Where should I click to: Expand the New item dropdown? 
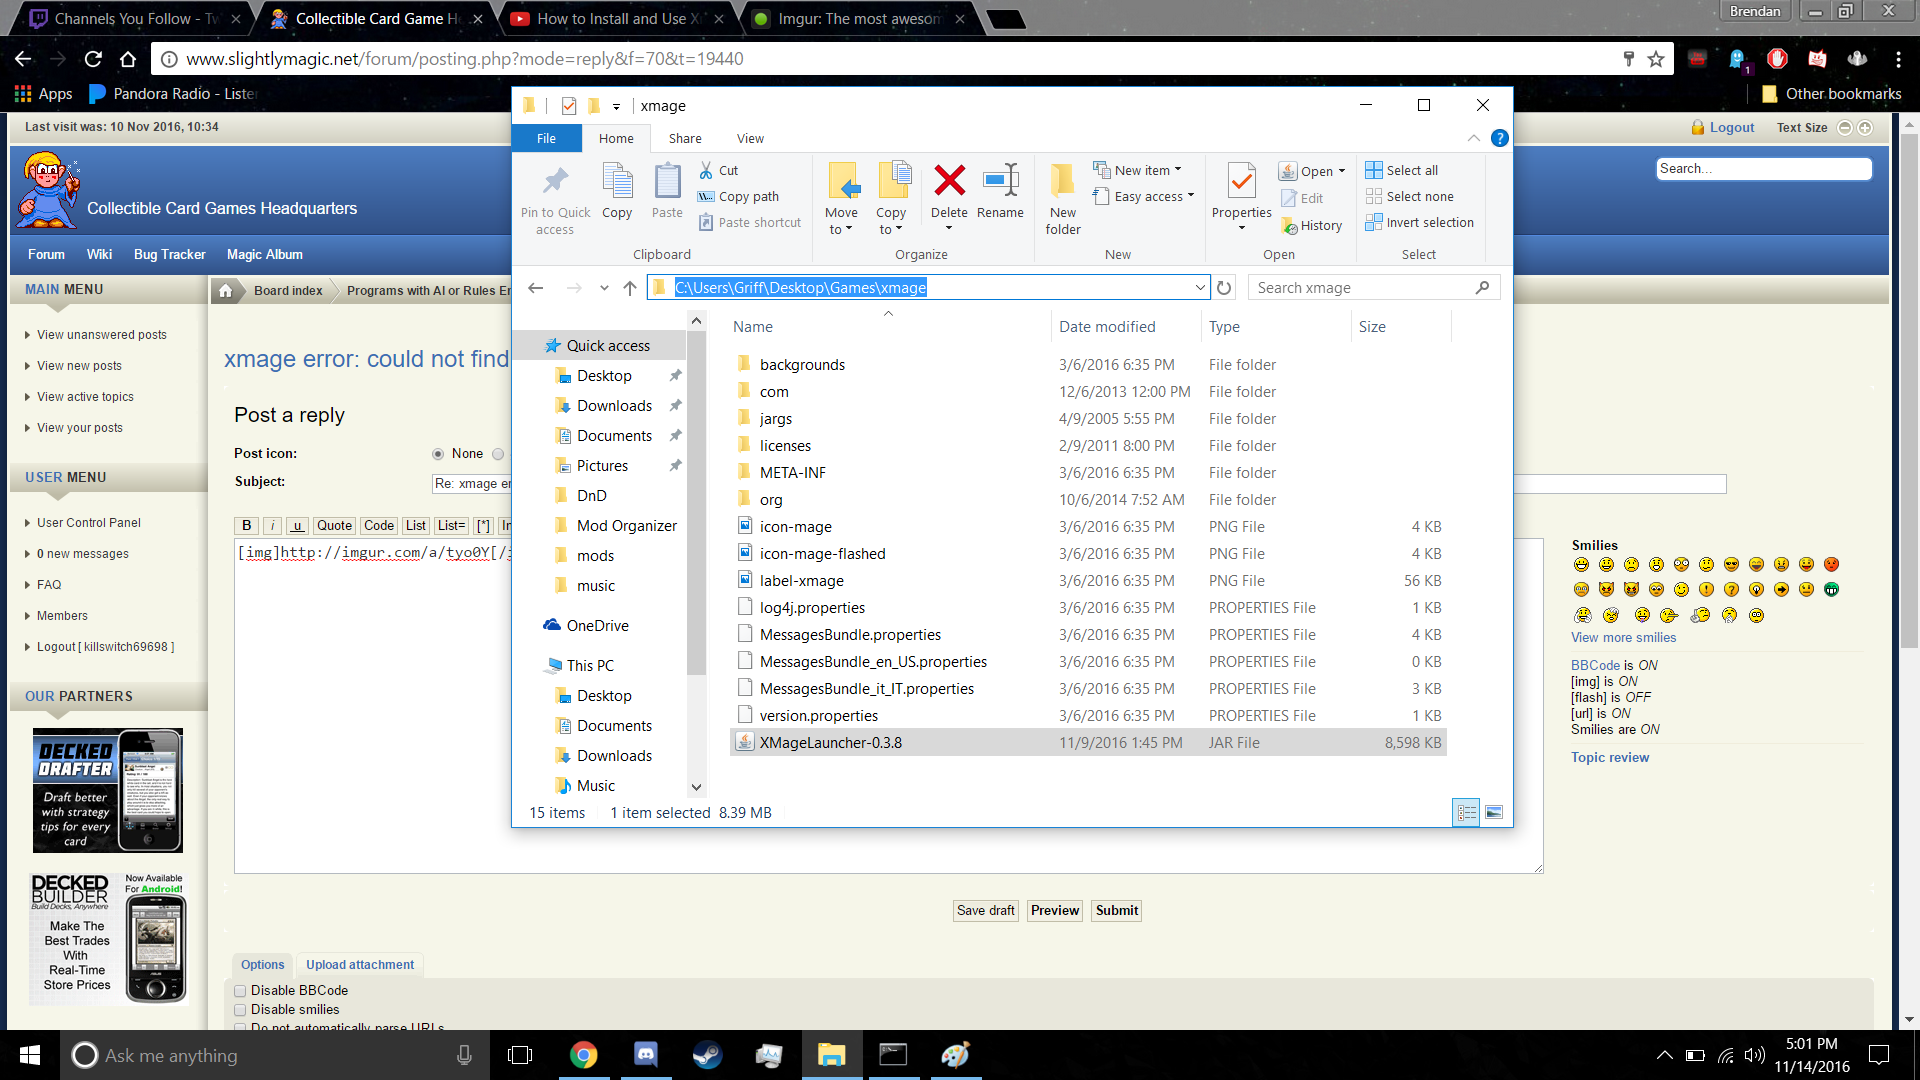tap(1138, 171)
